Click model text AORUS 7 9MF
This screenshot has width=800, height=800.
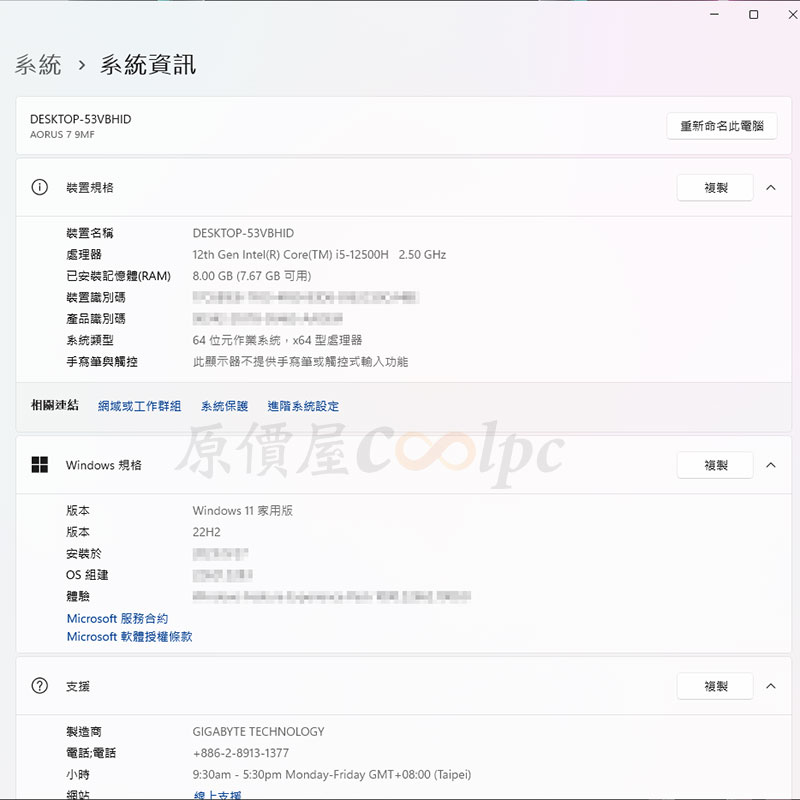click(62, 135)
